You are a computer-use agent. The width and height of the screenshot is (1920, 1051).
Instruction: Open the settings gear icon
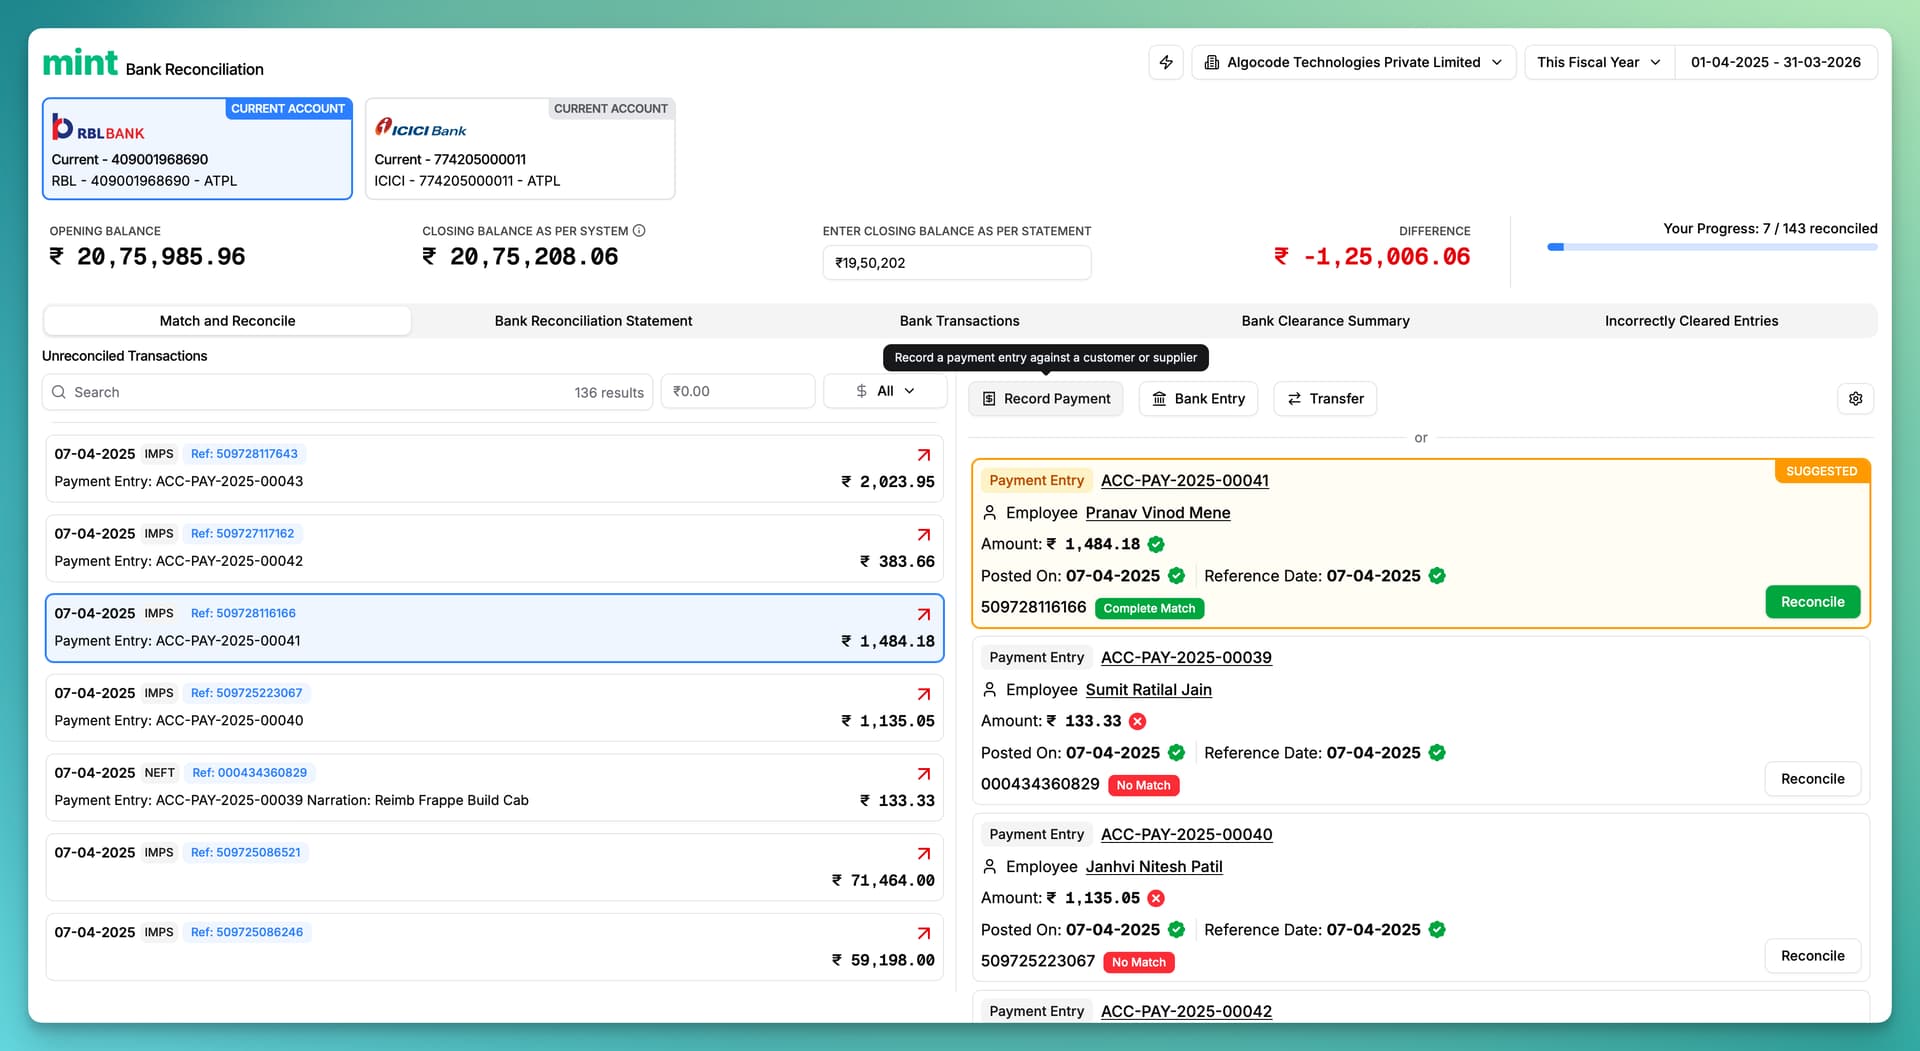pos(1855,399)
